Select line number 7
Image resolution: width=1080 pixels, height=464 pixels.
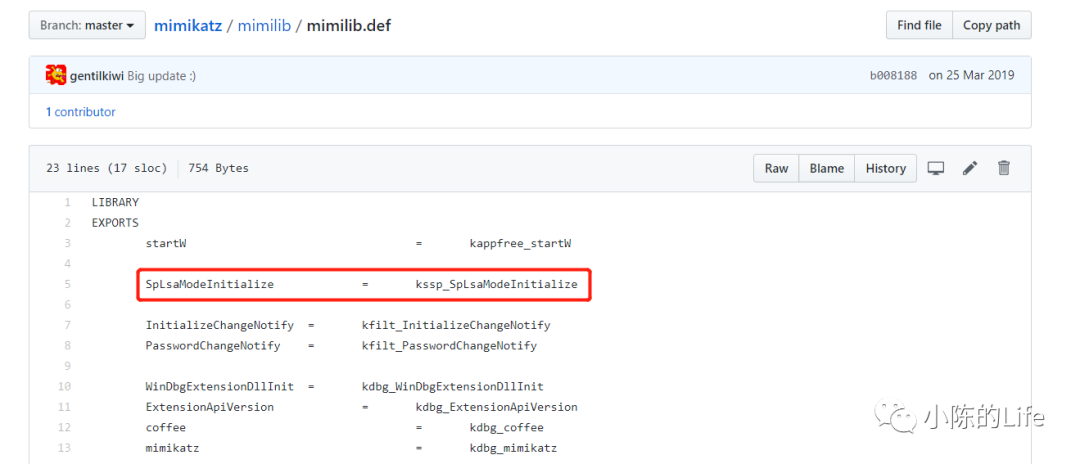(x=68, y=325)
